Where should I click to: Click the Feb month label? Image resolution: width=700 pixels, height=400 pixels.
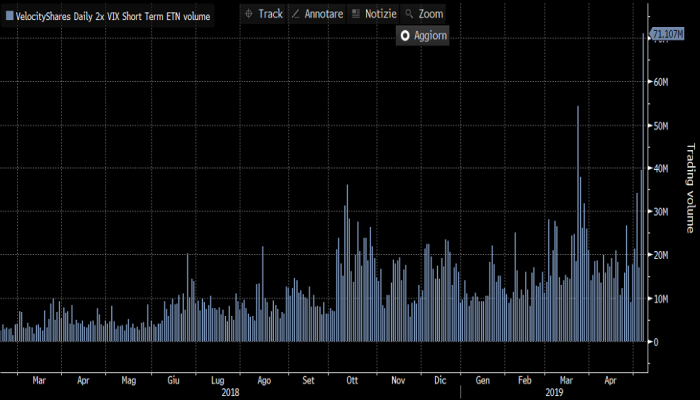pyautogui.click(x=525, y=380)
